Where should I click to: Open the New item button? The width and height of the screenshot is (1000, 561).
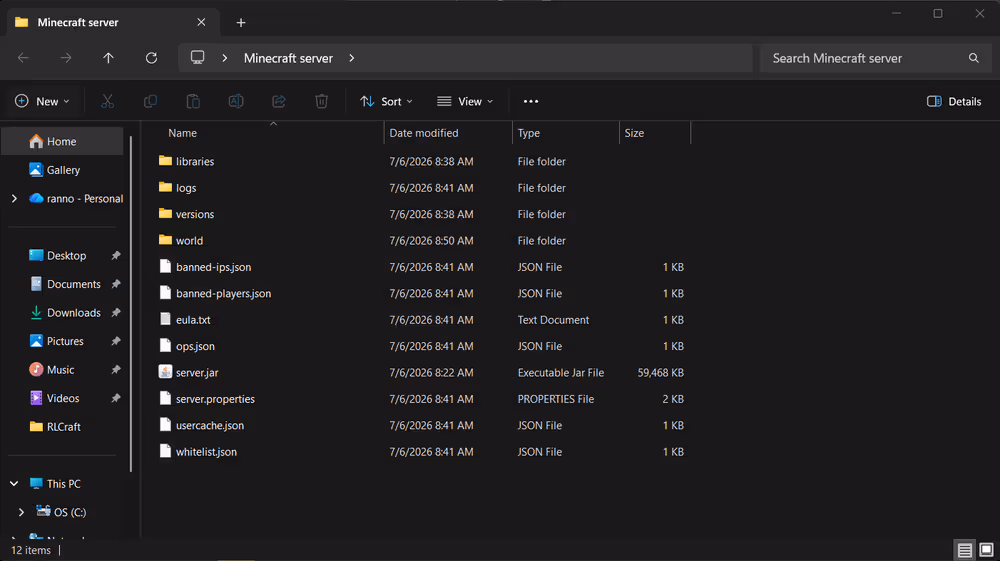point(42,101)
